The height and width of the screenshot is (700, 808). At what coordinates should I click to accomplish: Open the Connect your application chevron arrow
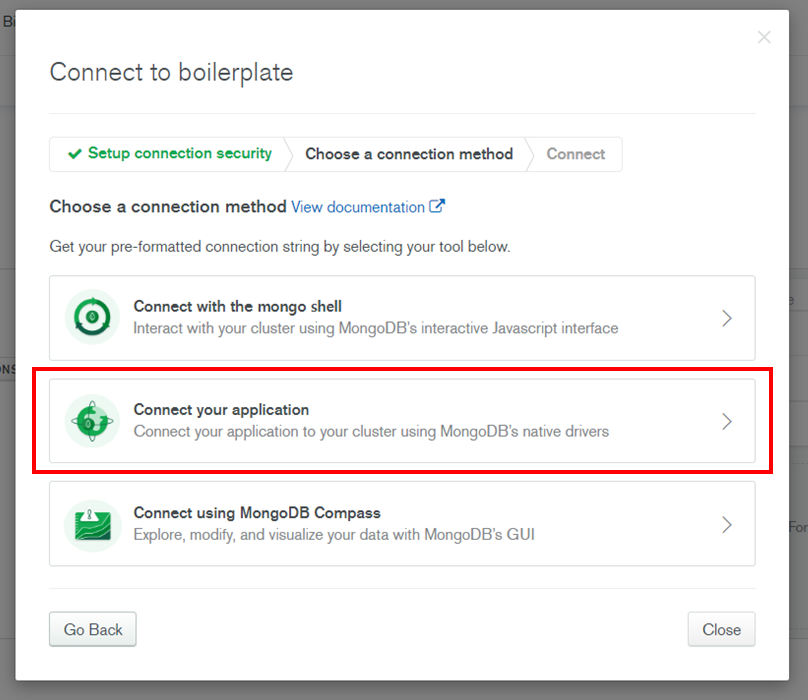point(727,421)
